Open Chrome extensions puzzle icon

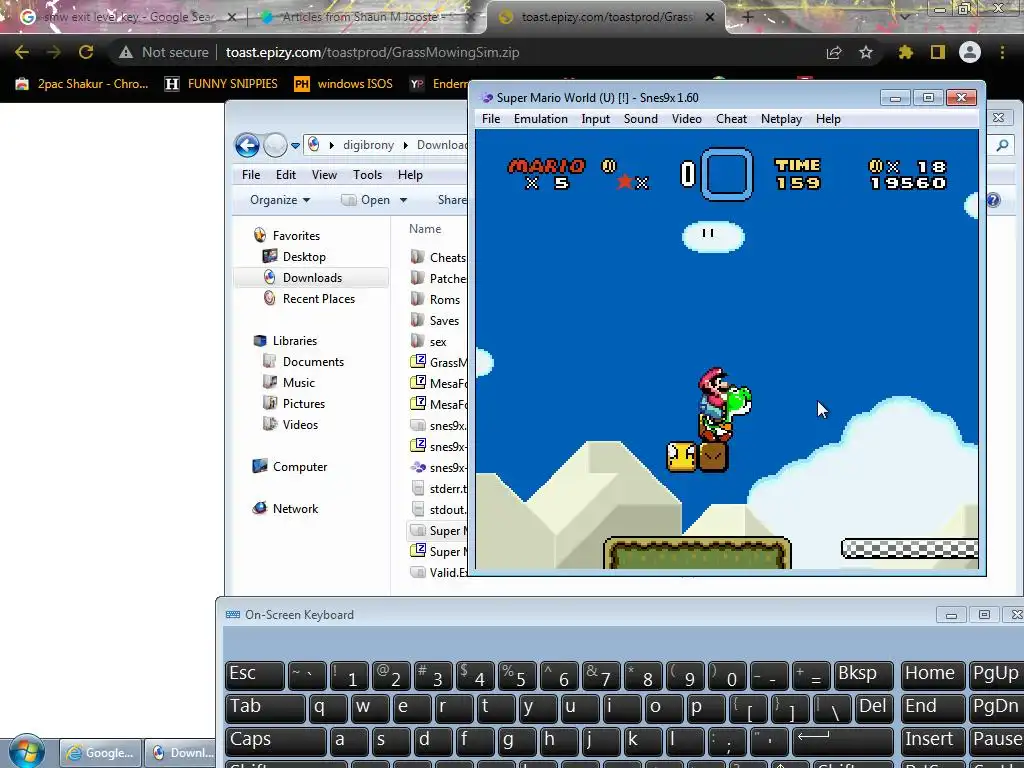(x=905, y=52)
